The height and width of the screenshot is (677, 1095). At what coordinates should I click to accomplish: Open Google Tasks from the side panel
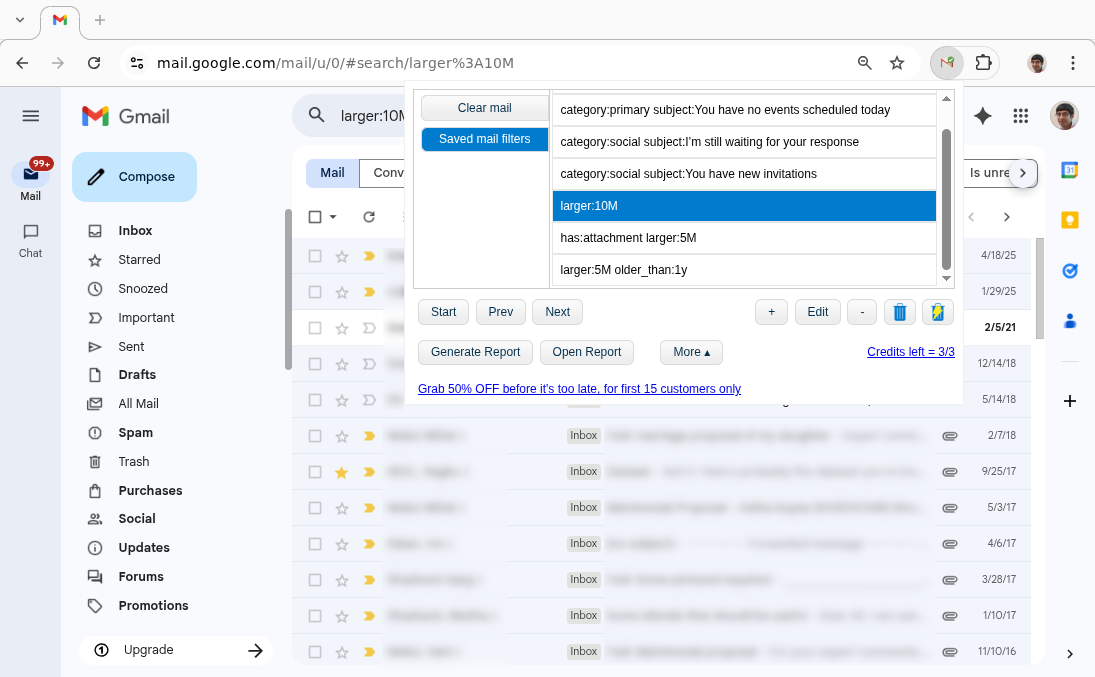[1069, 270]
